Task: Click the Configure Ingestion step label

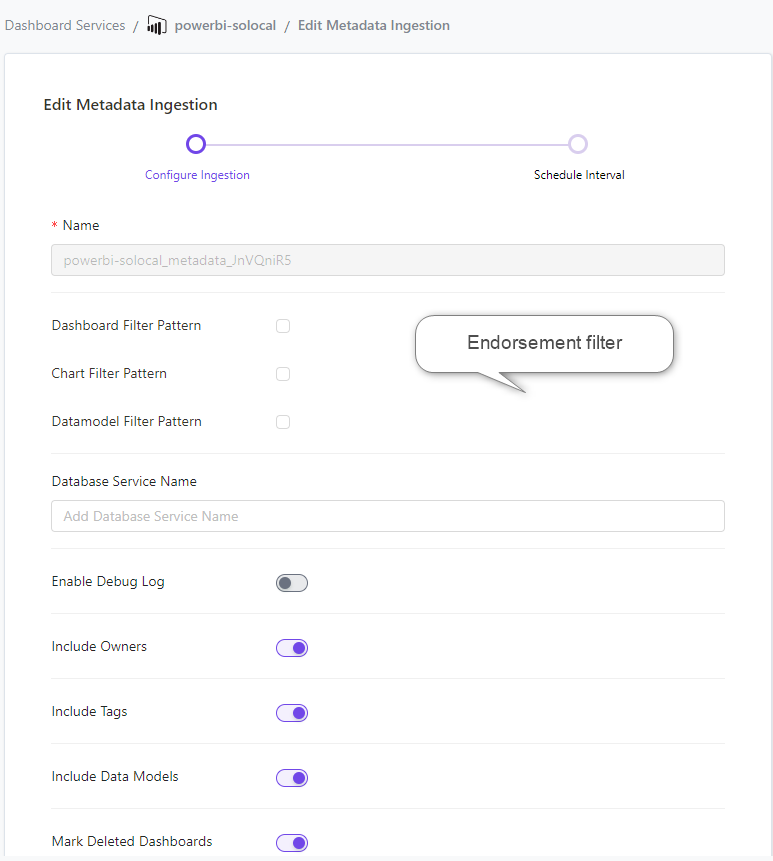Action: pyautogui.click(x=197, y=174)
